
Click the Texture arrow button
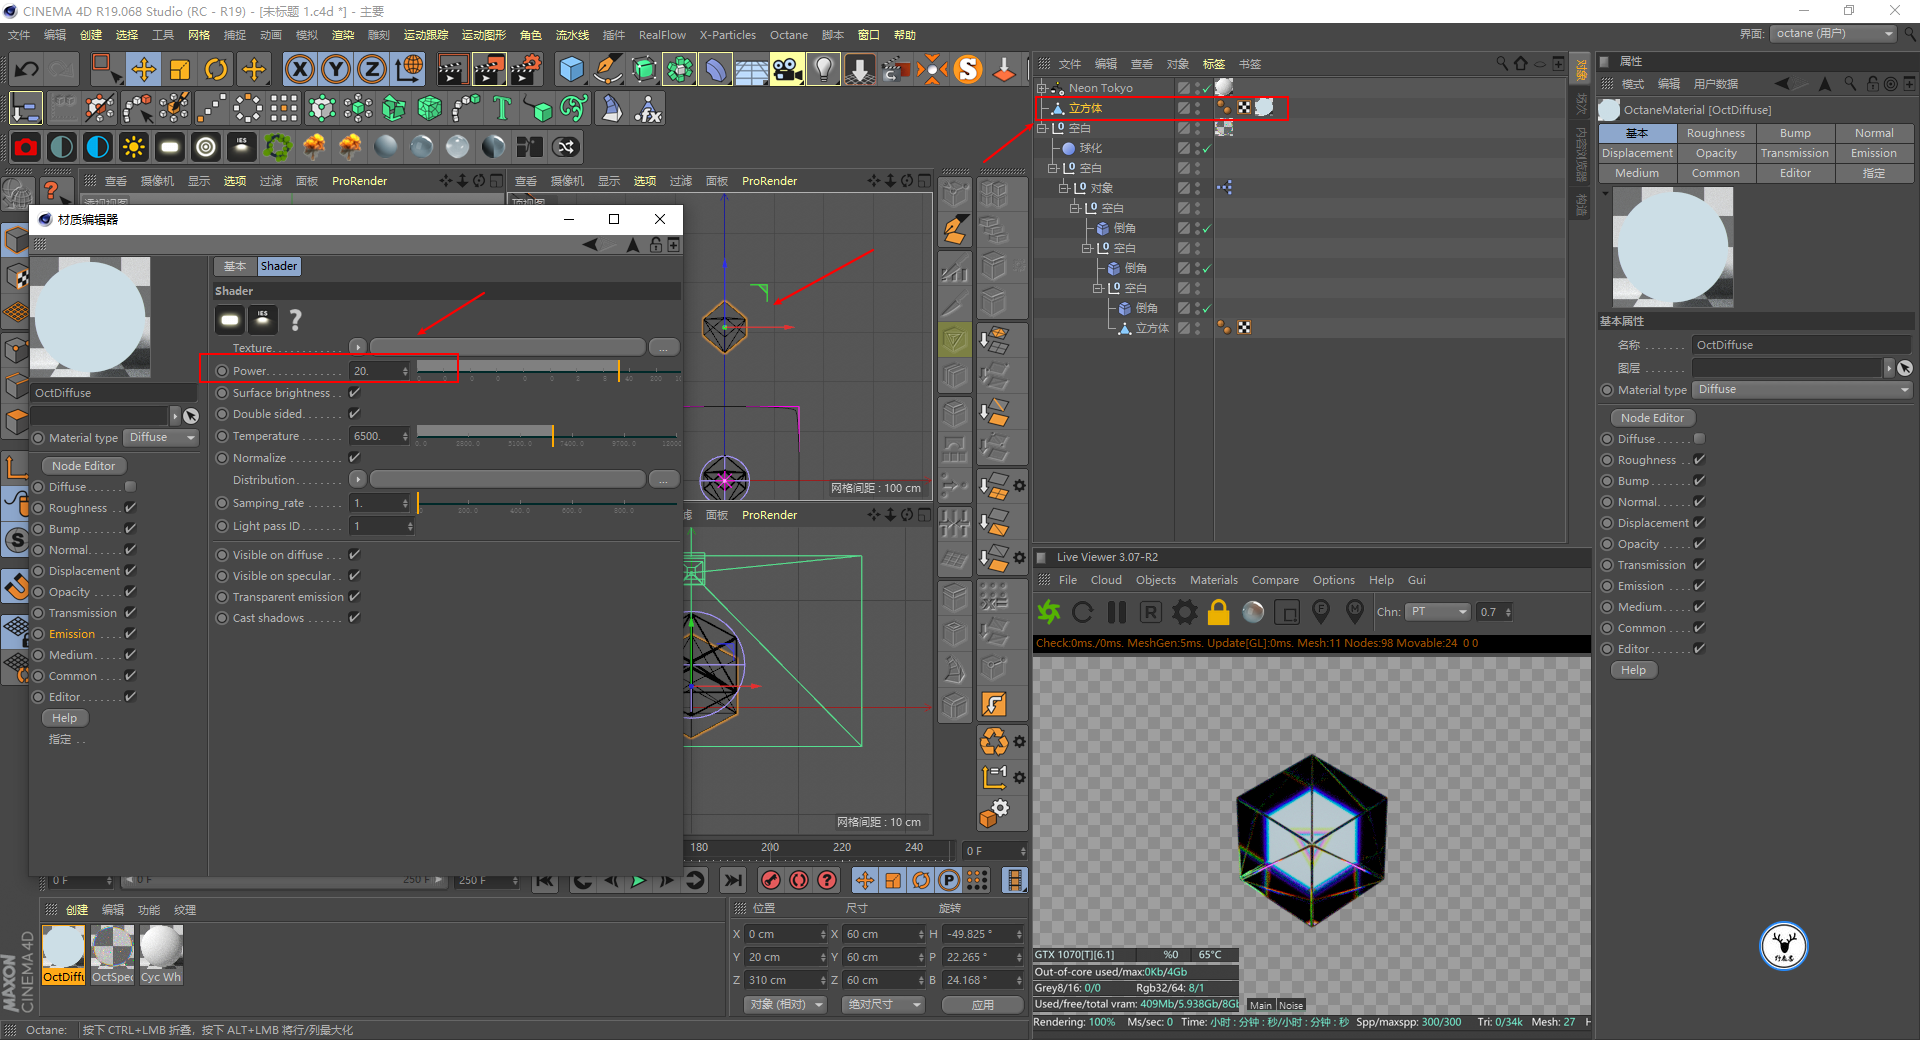tap(358, 347)
